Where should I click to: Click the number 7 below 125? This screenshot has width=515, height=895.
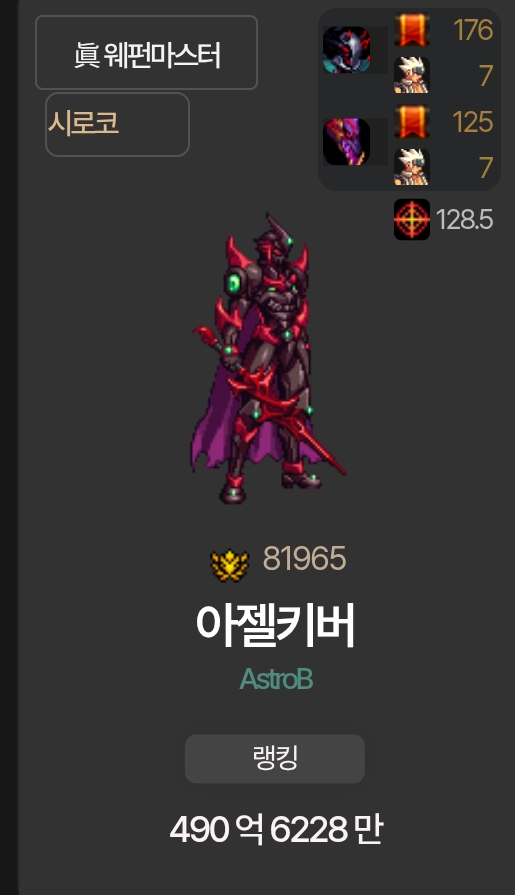pos(486,167)
